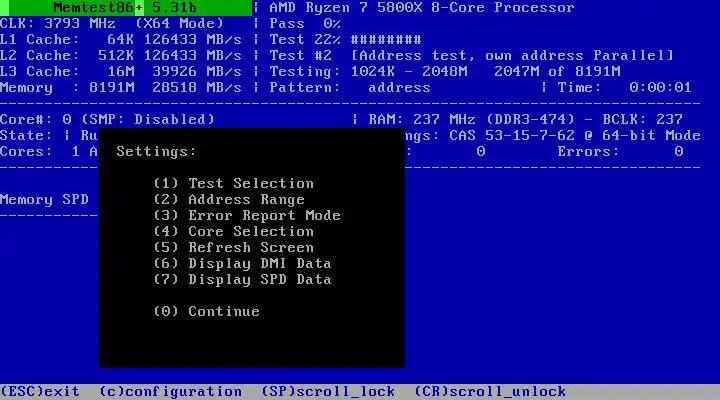
Task: Click the Core#: 0 (SMP: Disabled) line
Action: [x=107, y=119]
